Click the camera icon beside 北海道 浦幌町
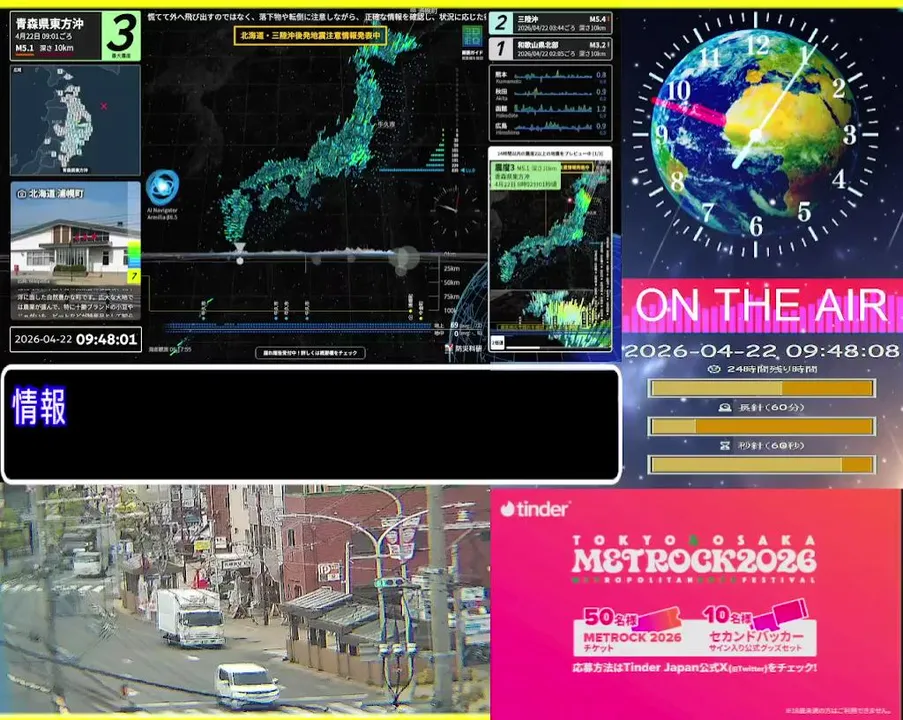Image resolution: width=903 pixels, height=720 pixels. point(21,194)
